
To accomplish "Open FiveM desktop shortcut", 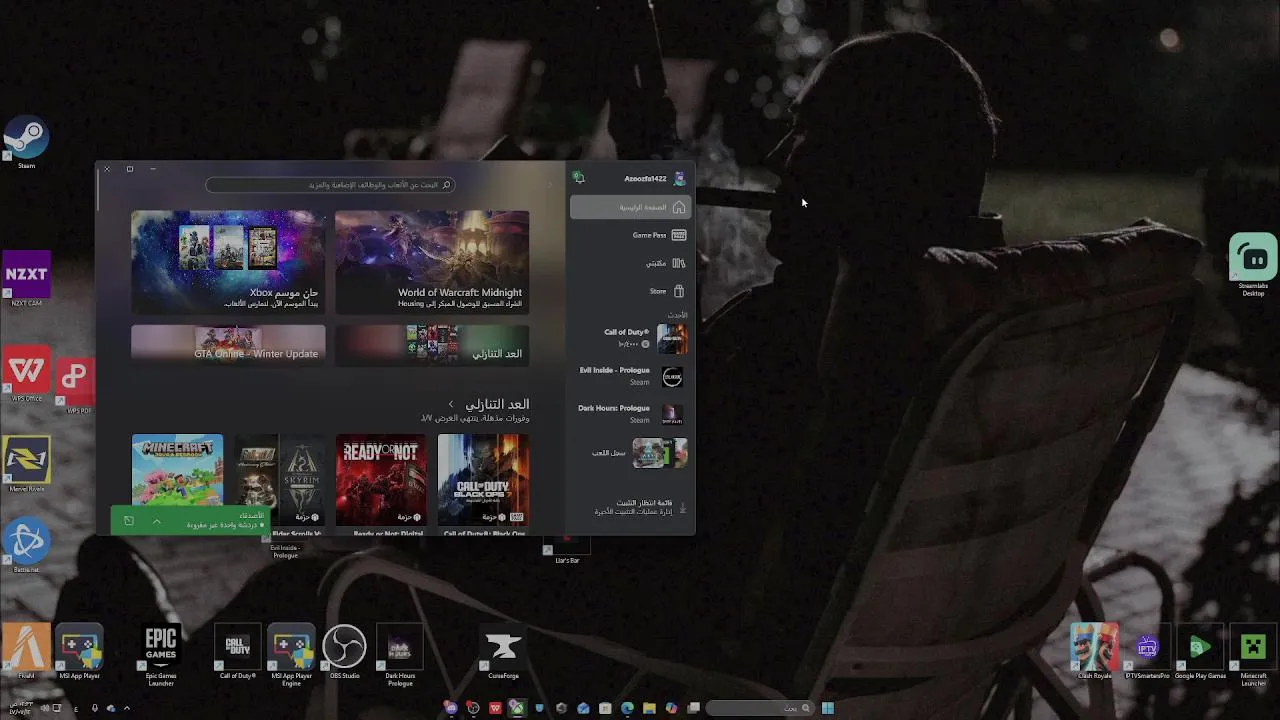I will click(27, 652).
